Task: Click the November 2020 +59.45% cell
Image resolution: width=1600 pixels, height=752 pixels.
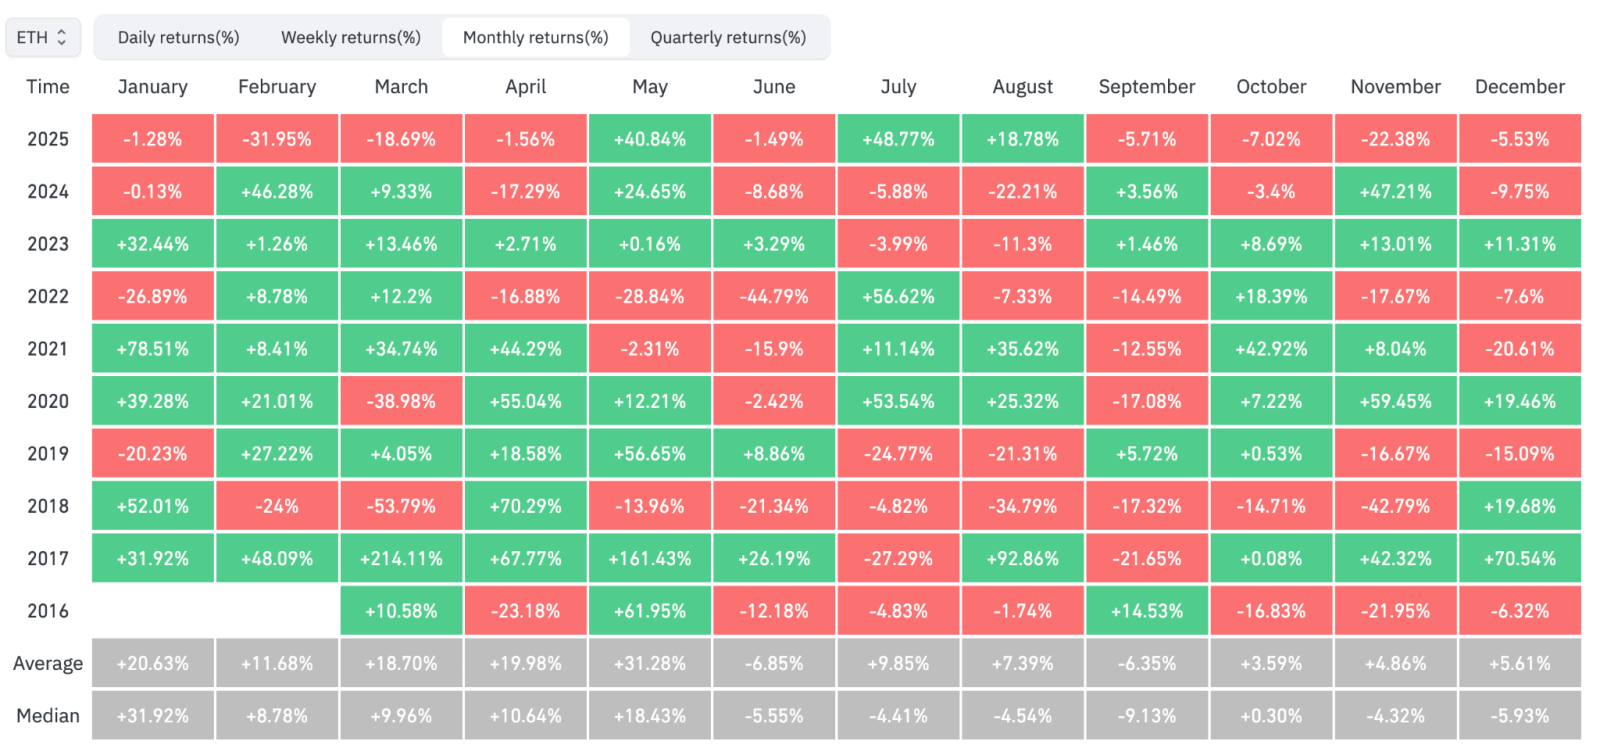Action: 1395,402
